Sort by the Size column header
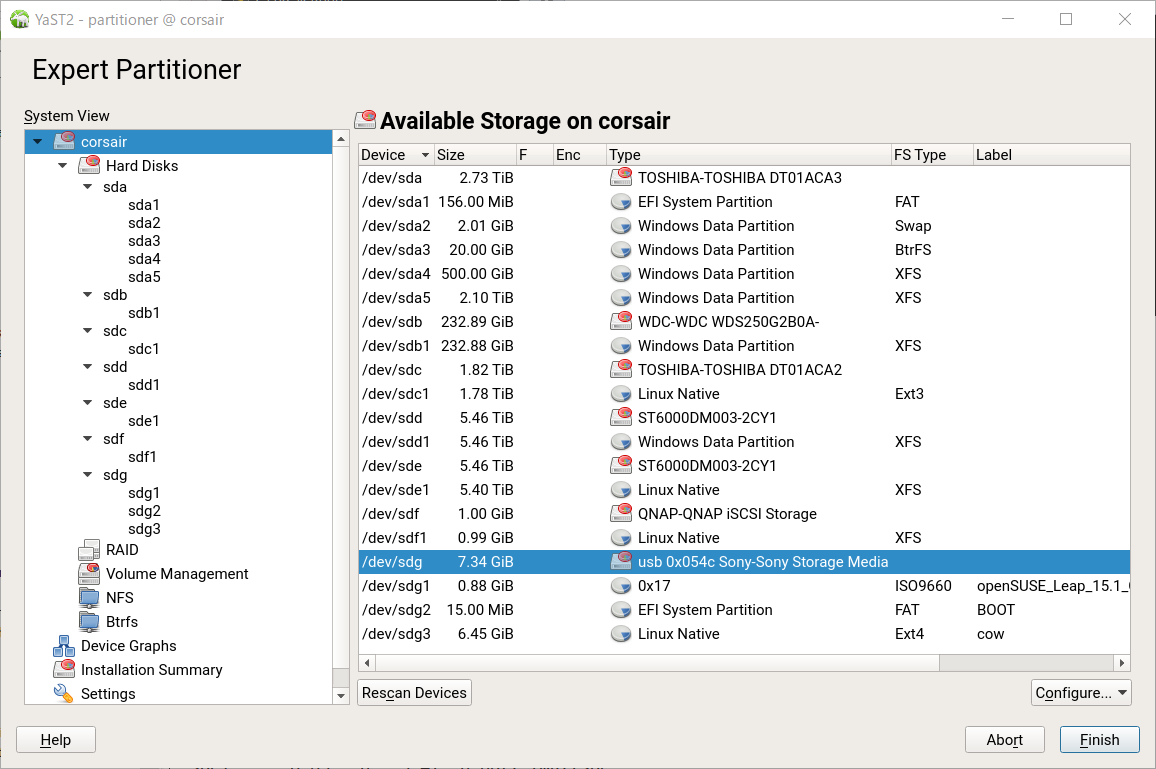Screen dimensions: 1156x769 [474, 155]
